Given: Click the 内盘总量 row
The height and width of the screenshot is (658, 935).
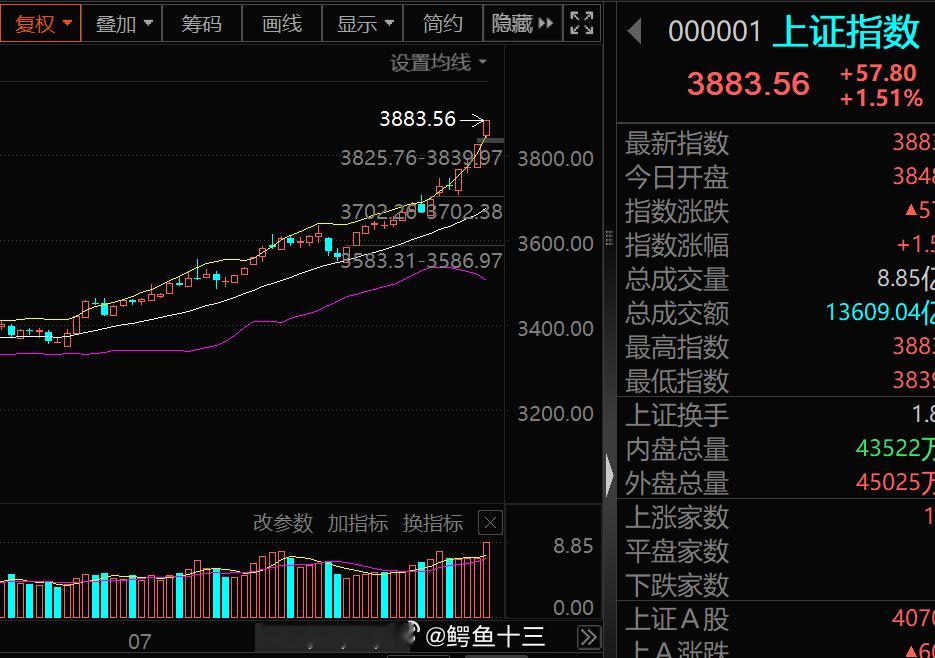Looking at the screenshot, I should [x=776, y=449].
